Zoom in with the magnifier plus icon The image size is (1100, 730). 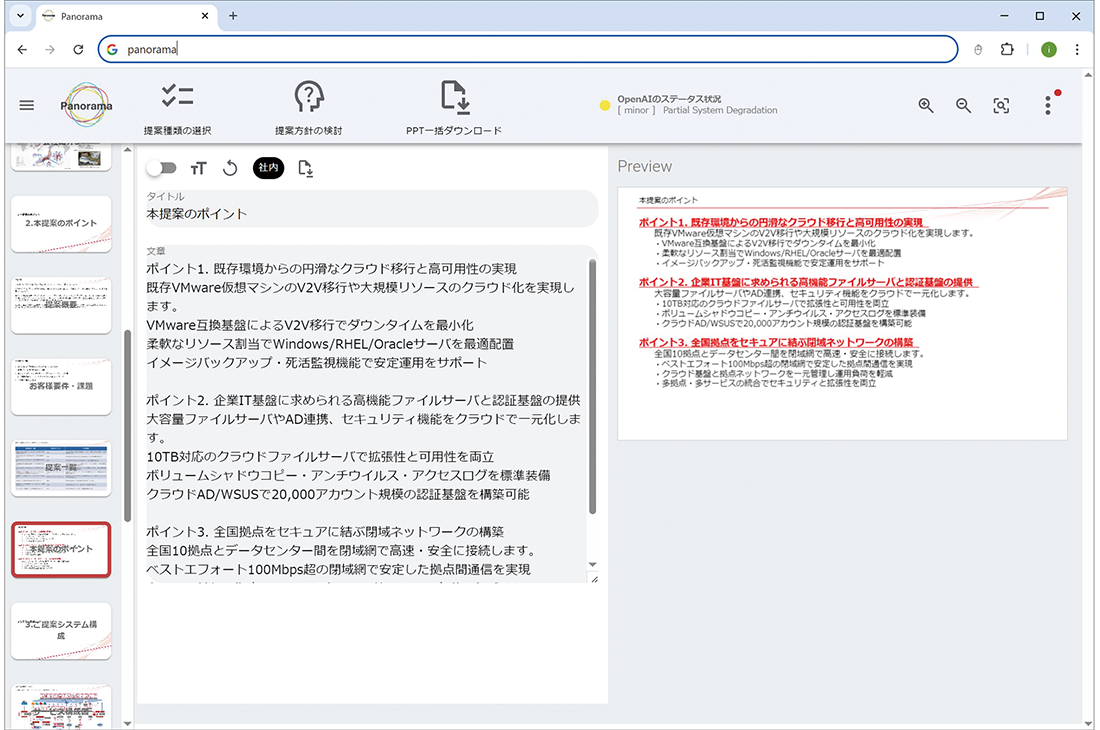[x=926, y=106]
